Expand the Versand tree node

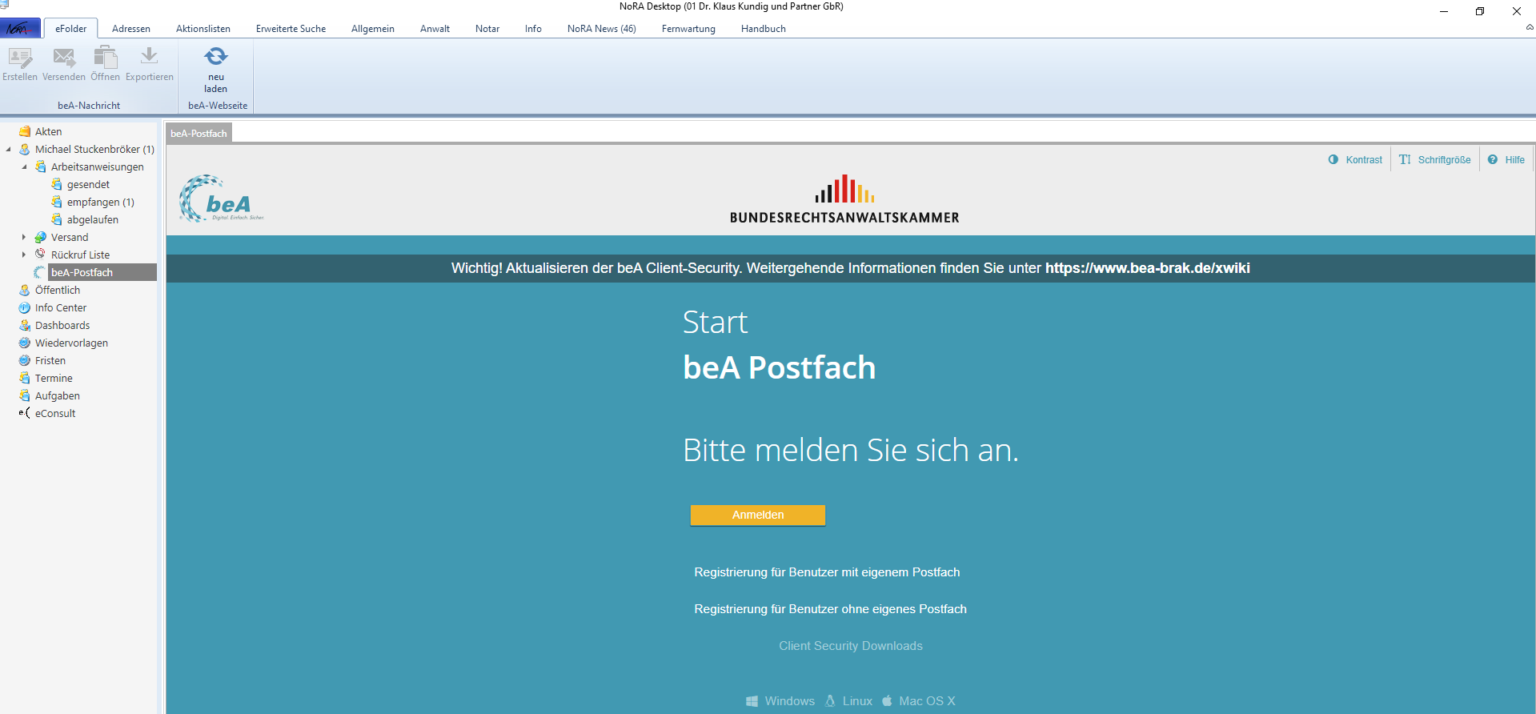22,237
